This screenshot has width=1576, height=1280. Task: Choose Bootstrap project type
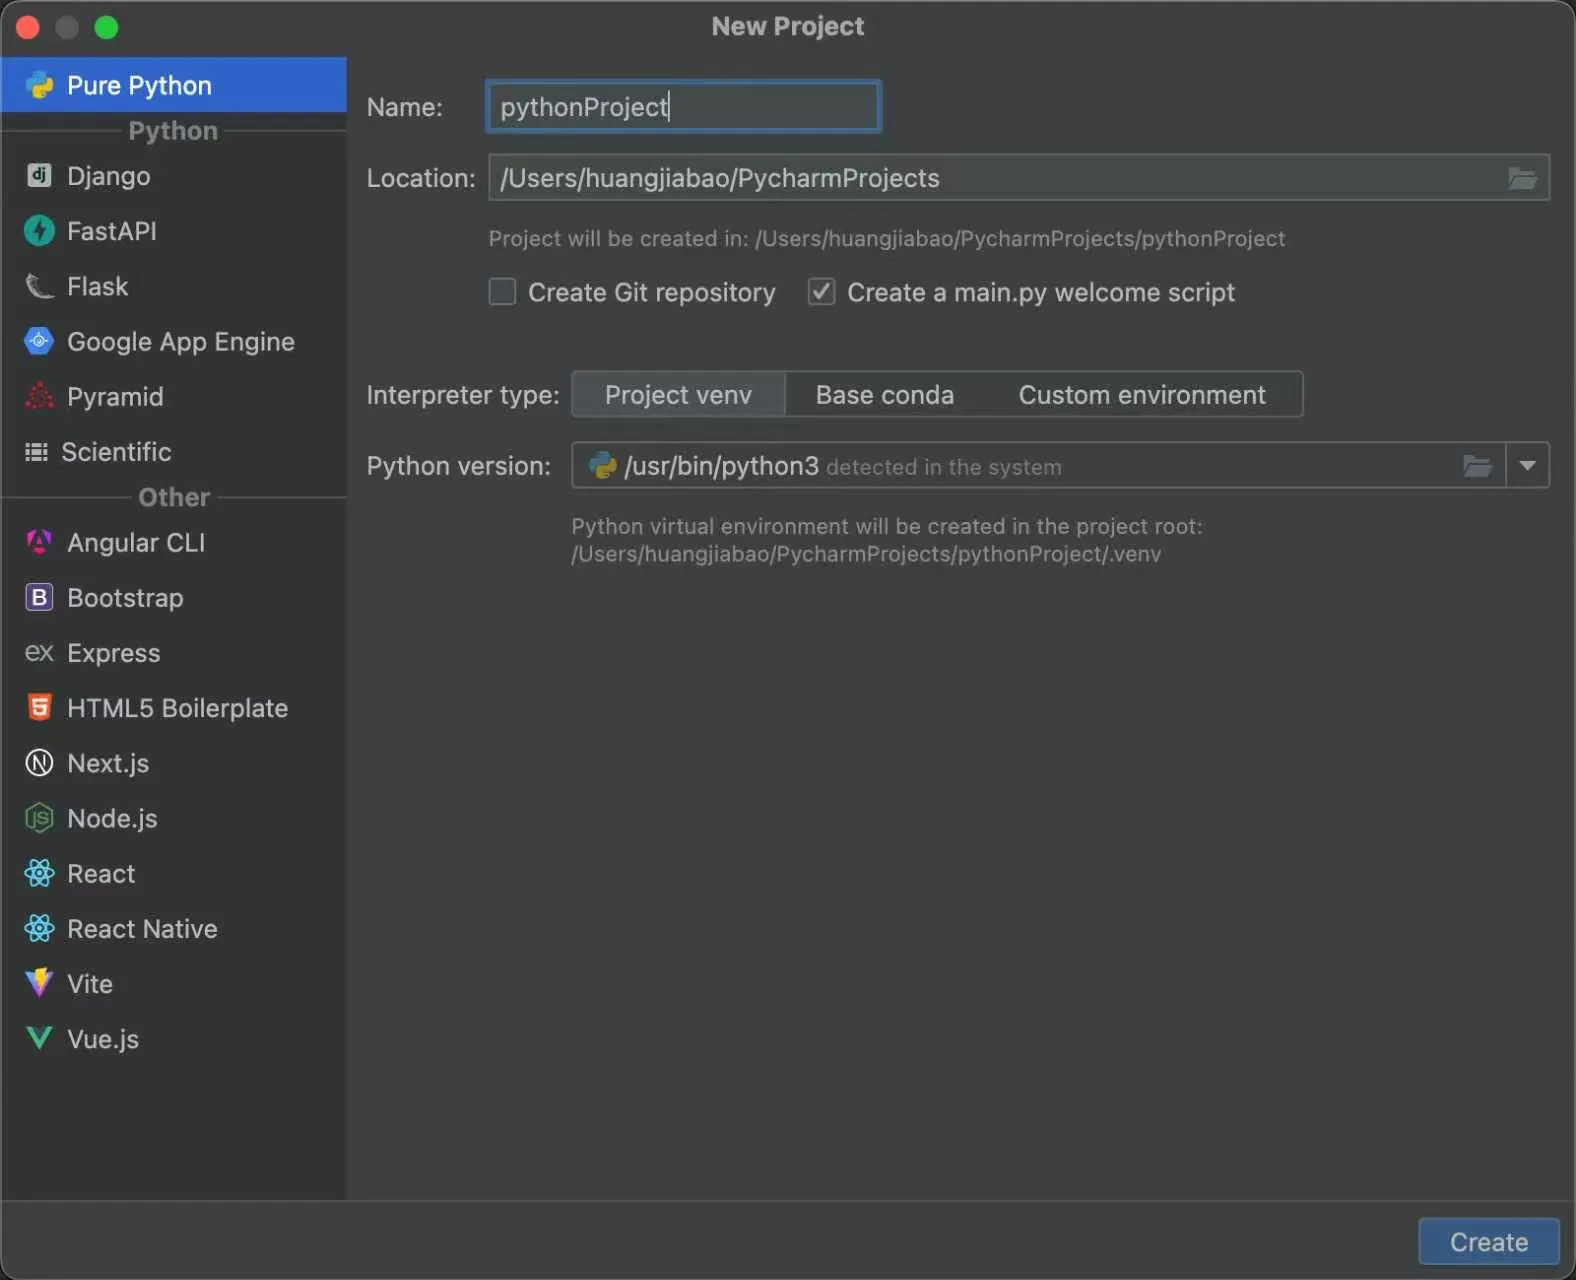(174, 597)
